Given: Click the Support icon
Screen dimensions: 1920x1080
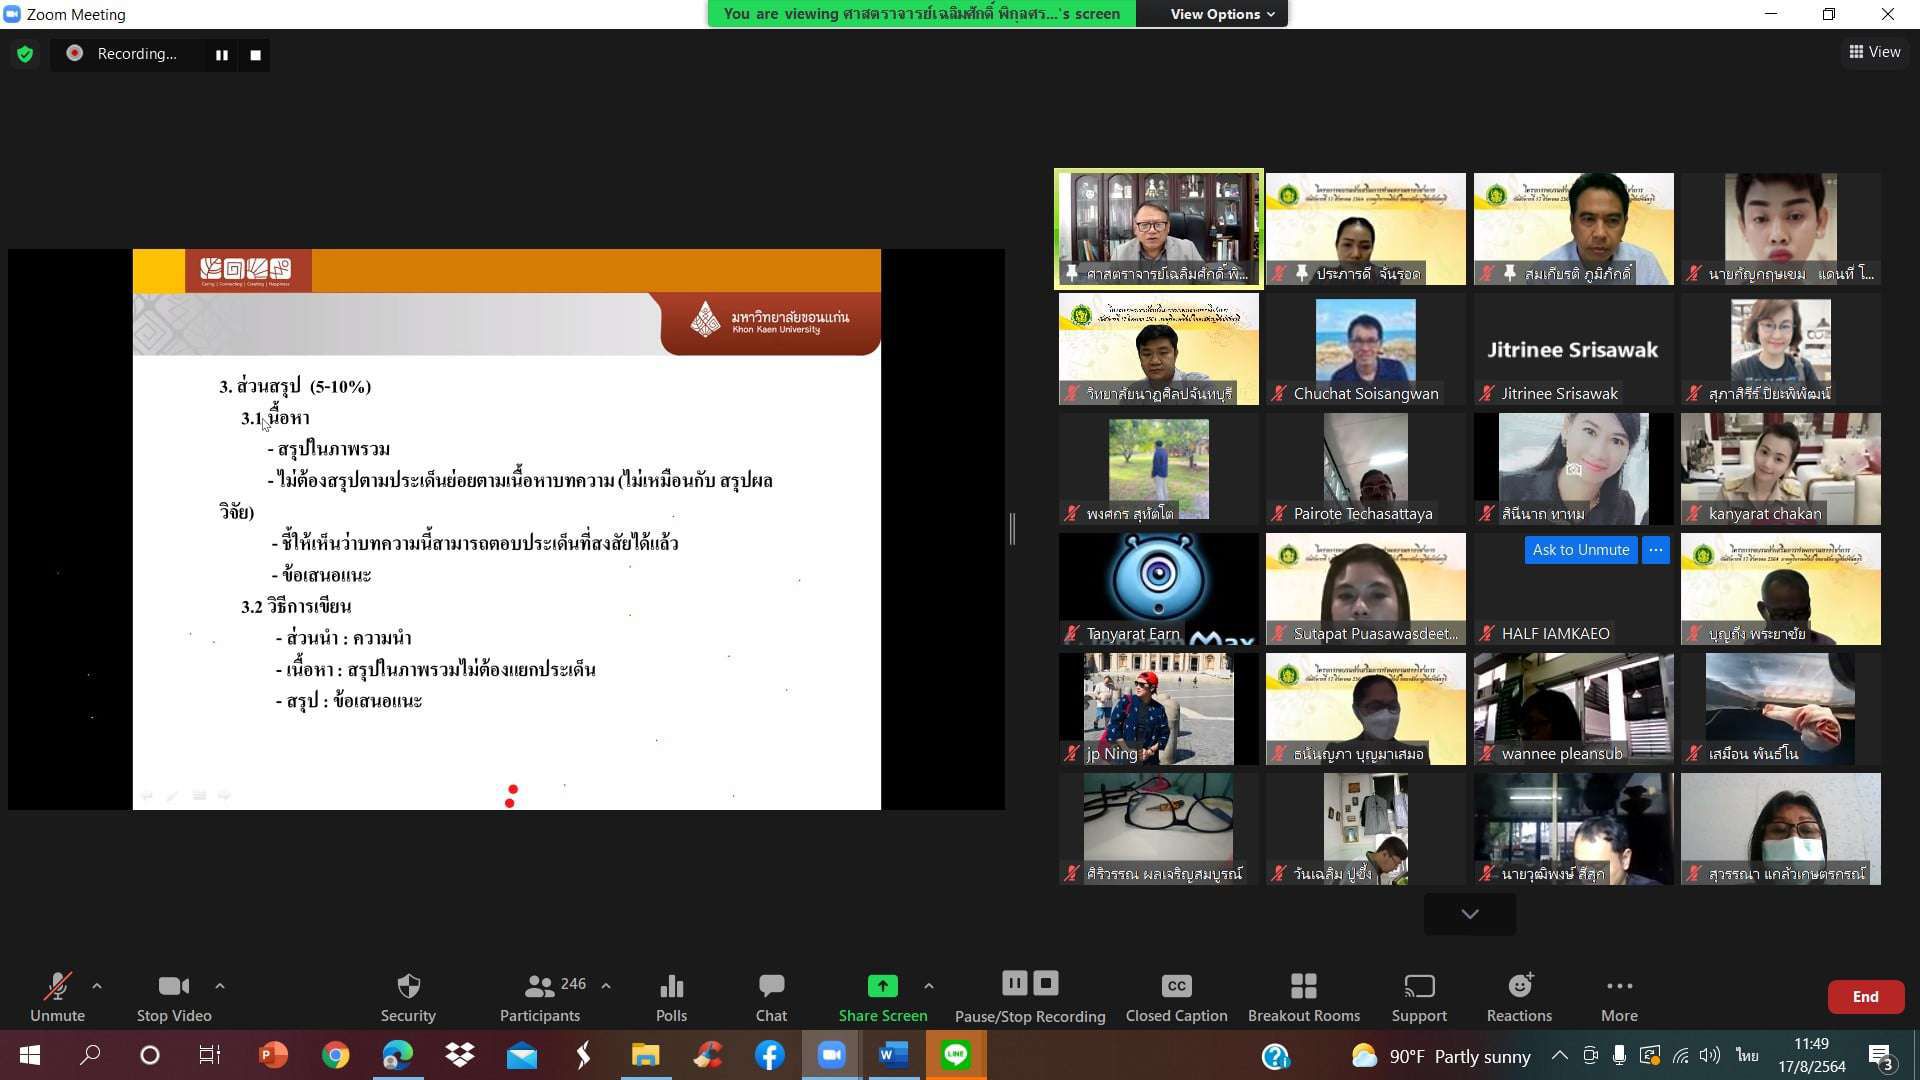Looking at the screenshot, I should tap(1419, 987).
